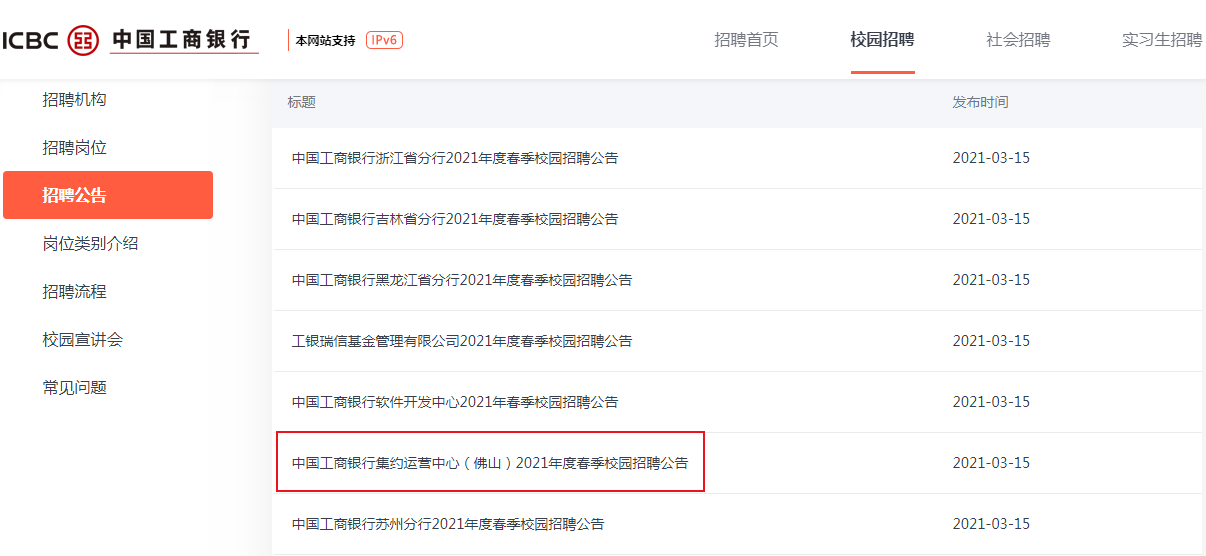Select the 校园招聘 tab
This screenshot has width=1206, height=556.
pyautogui.click(x=882, y=40)
